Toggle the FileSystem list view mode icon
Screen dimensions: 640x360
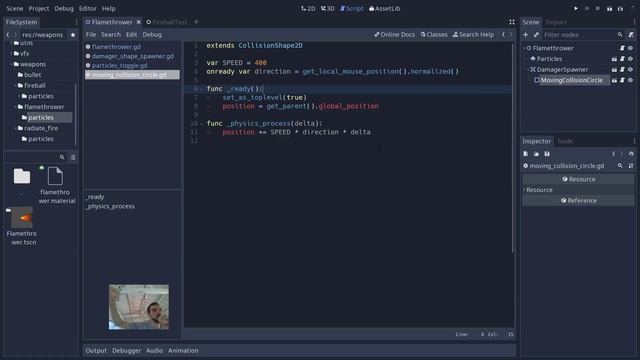tap(73, 157)
